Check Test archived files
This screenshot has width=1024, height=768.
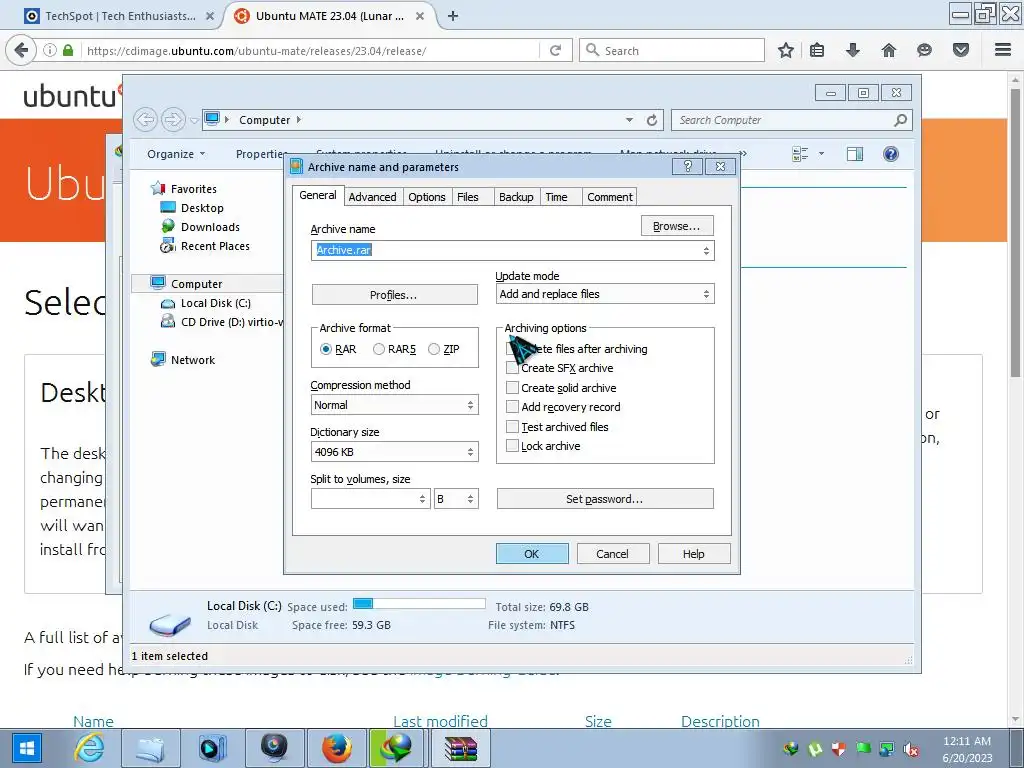pos(557,426)
